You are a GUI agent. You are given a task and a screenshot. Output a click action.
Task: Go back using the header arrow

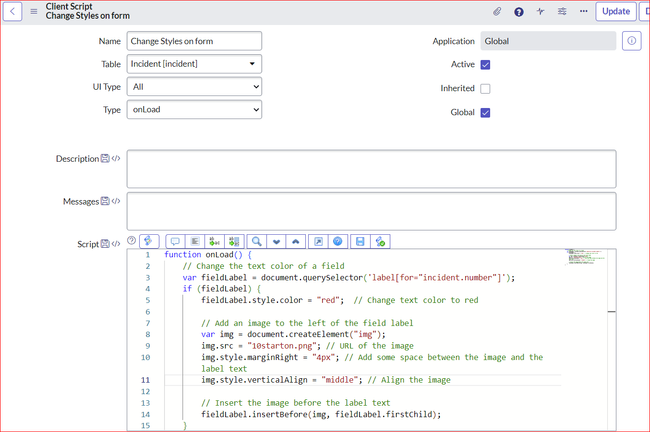[x=12, y=11]
